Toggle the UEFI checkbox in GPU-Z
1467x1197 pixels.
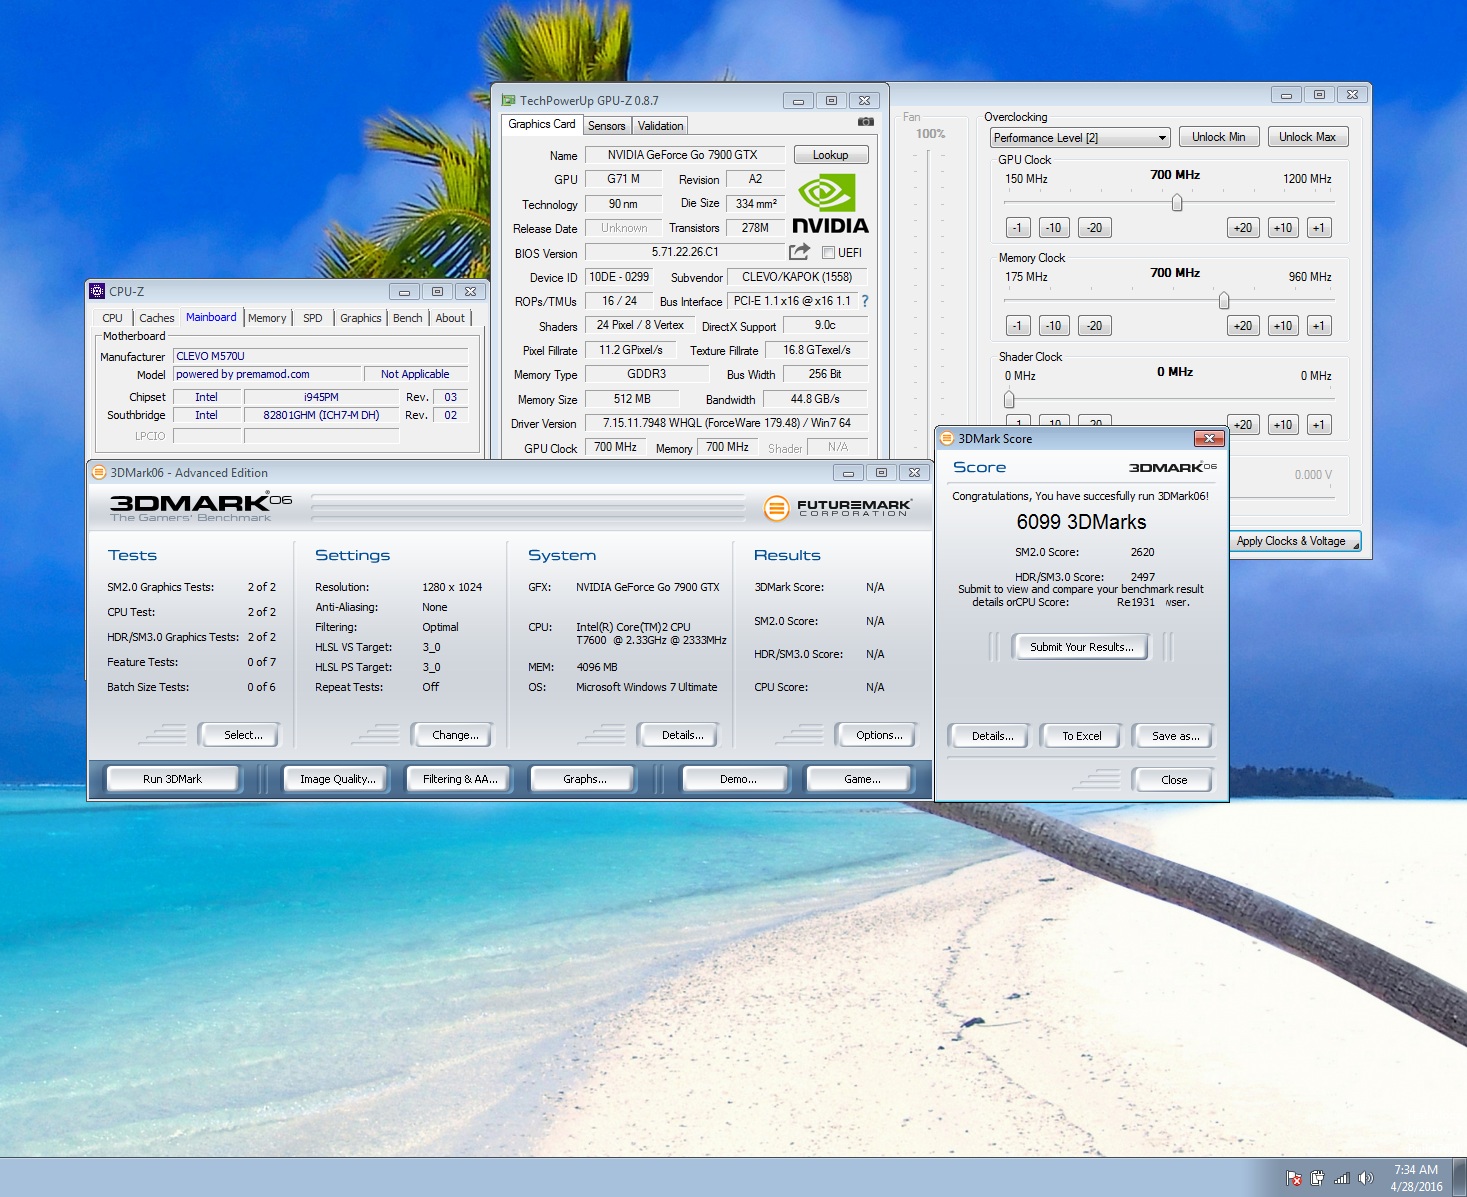click(828, 253)
